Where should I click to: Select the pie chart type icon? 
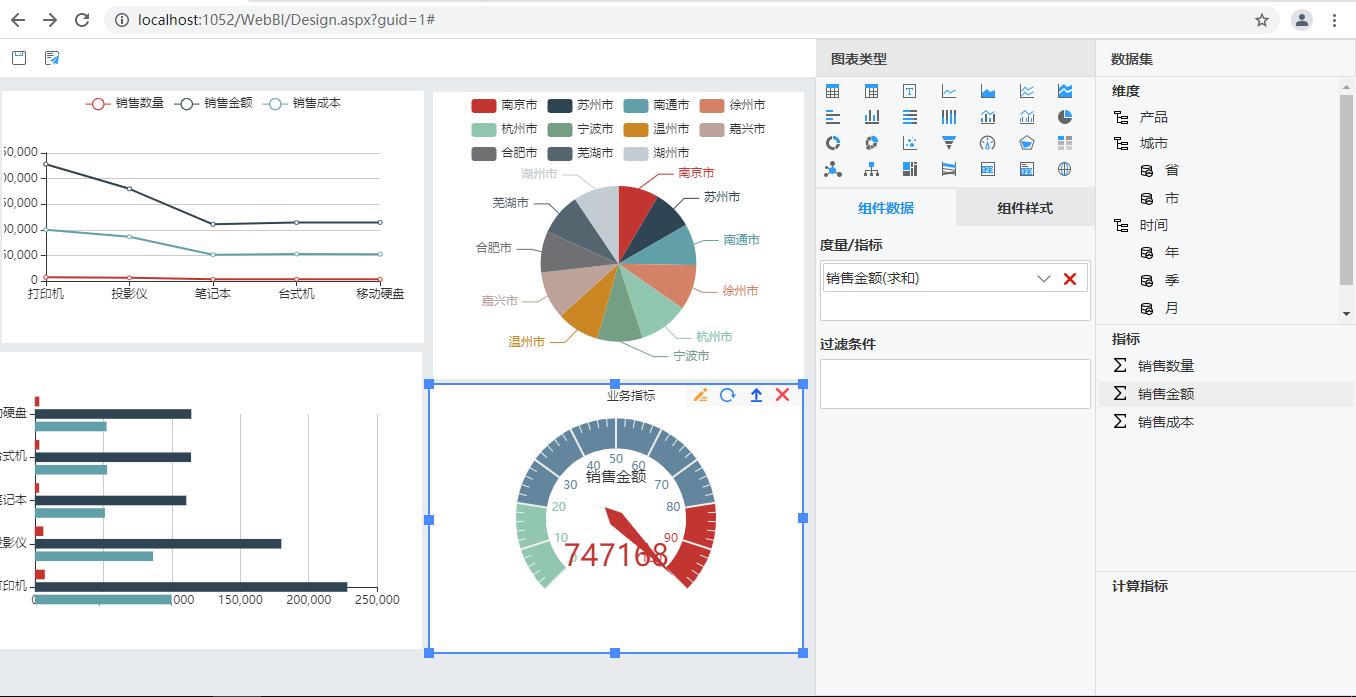pyautogui.click(x=1065, y=117)
